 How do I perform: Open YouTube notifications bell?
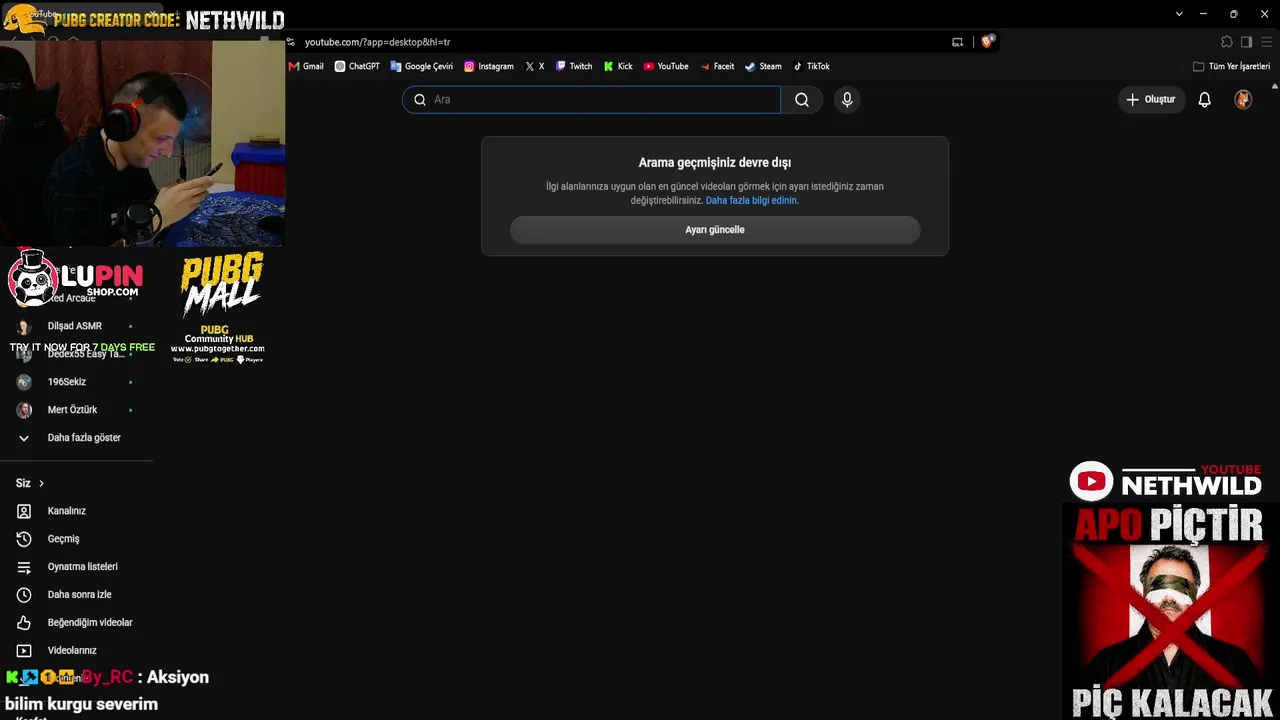[x=1205, y=100]
